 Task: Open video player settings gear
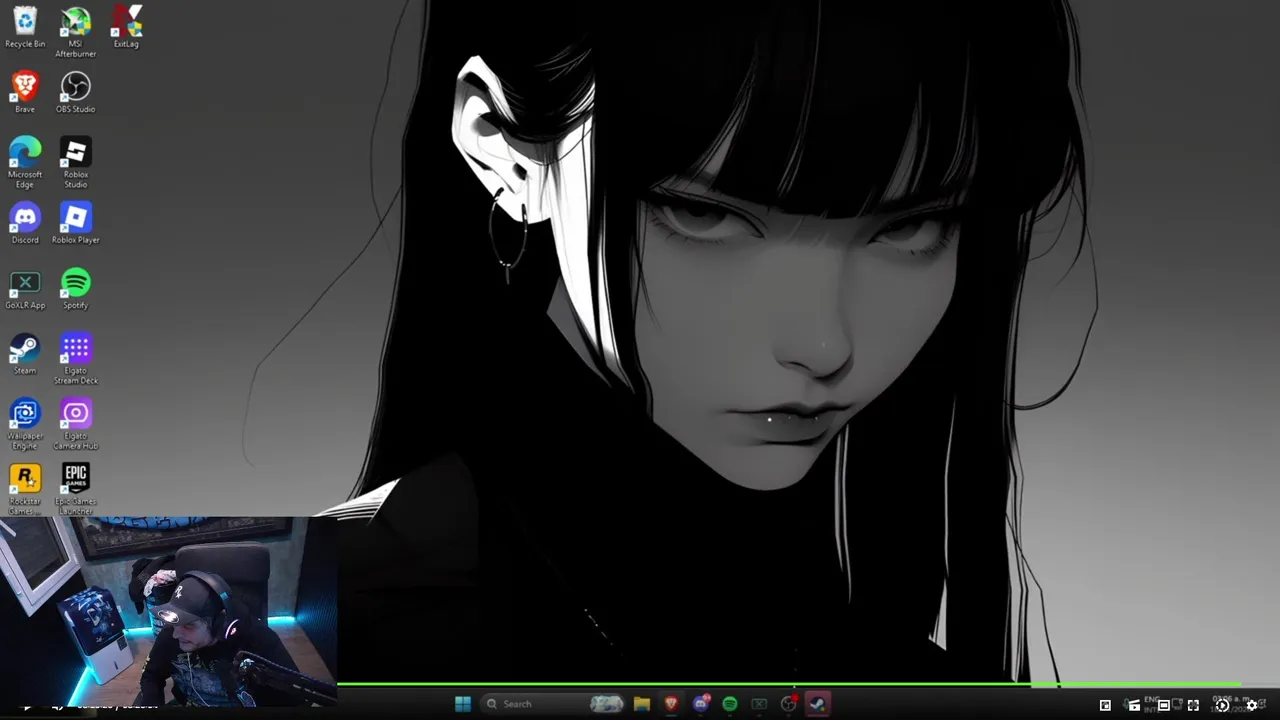(x=1251, y=705)
